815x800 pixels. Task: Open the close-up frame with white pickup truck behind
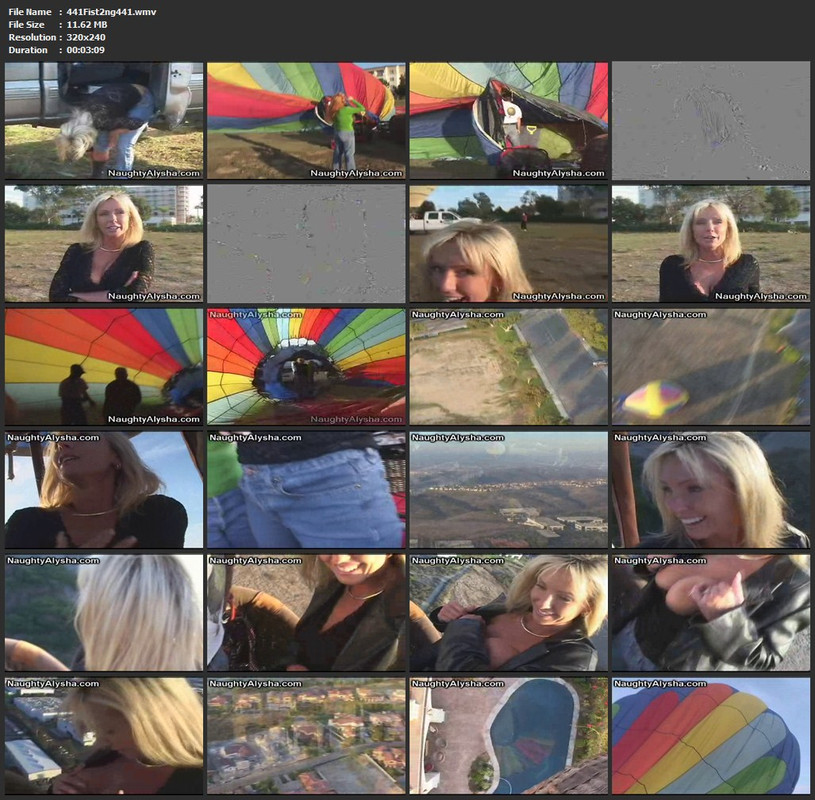[508, 244]
